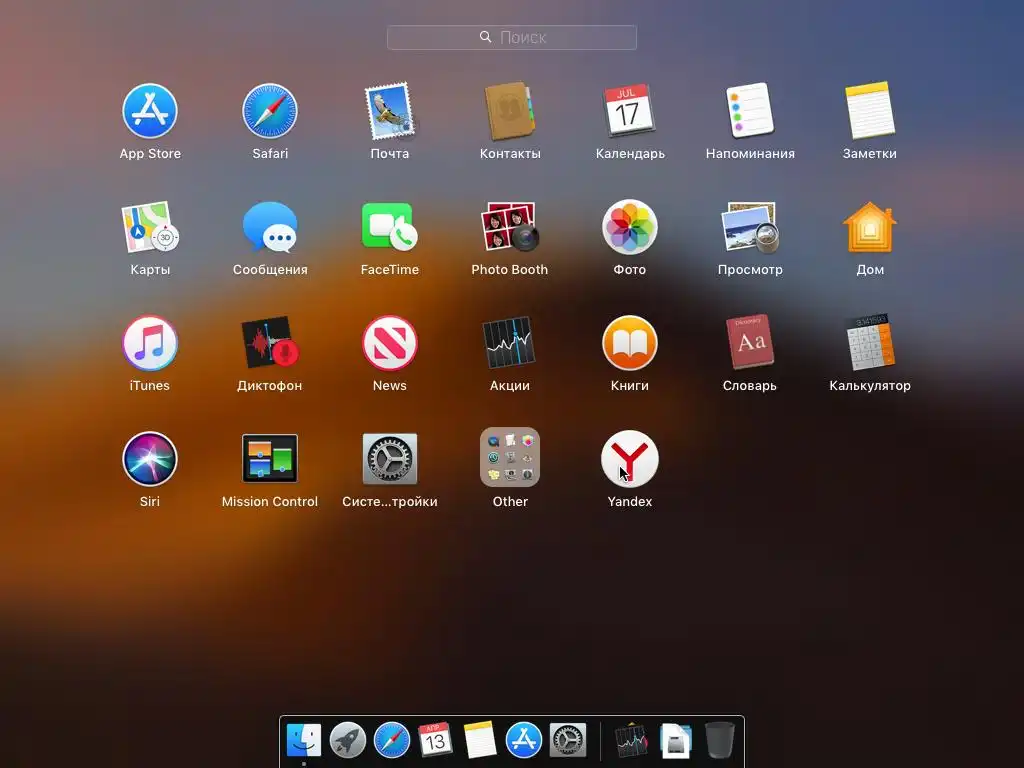Click the Поиск search field
Image resolution: width=1024 pixels, height=768 pixels.
pos(512,37)
